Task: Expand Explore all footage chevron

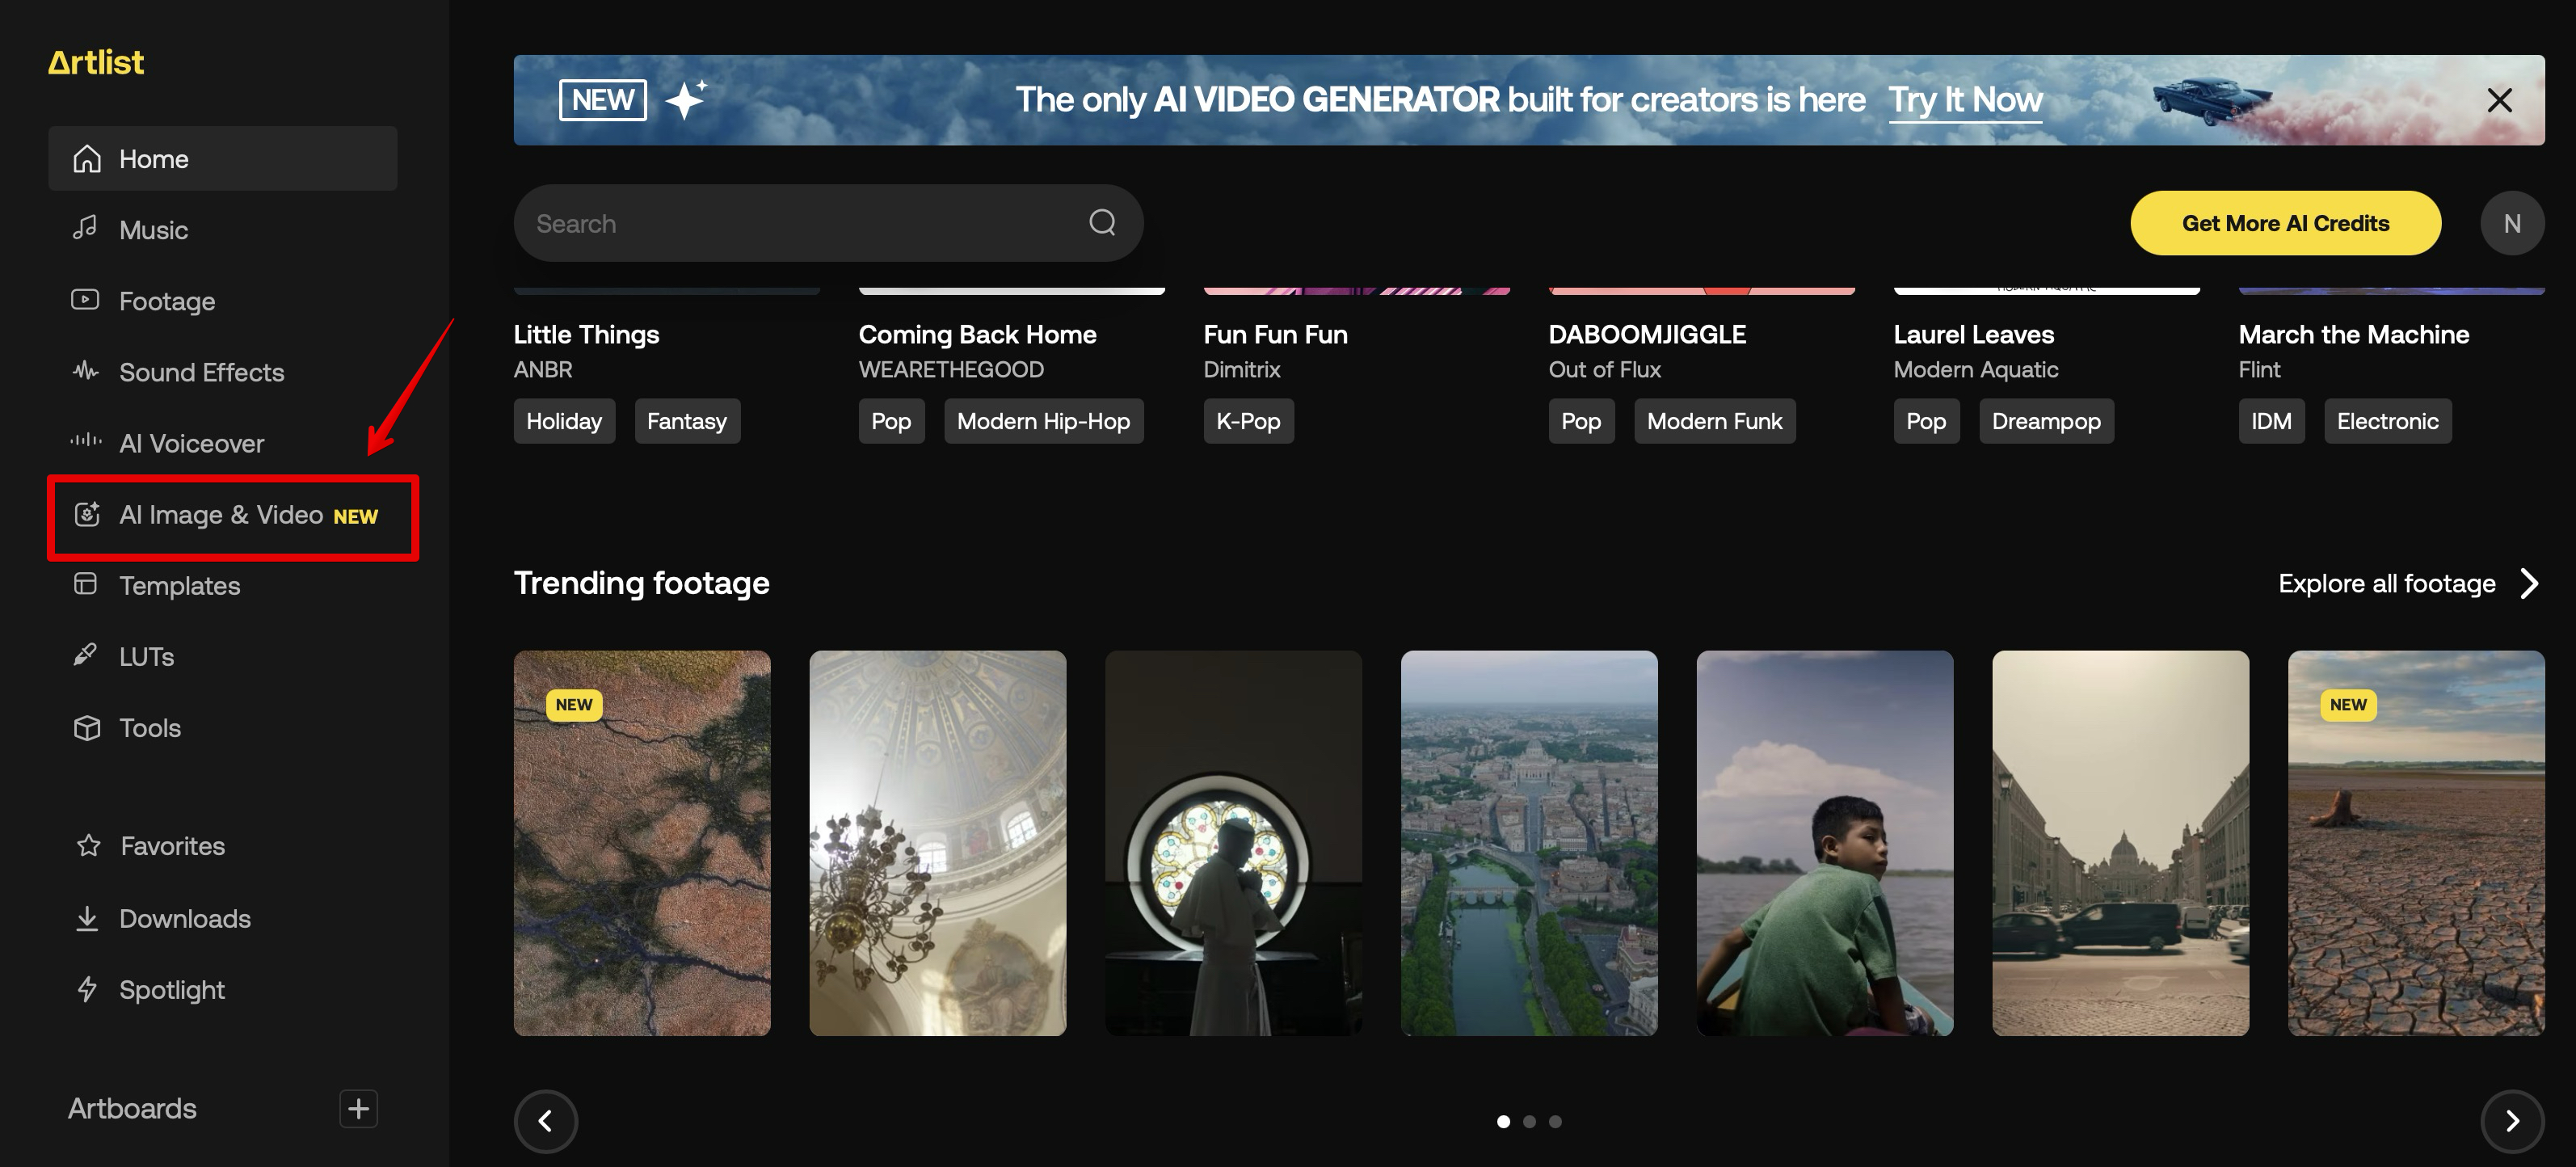Action: [x=2529, y=583]
